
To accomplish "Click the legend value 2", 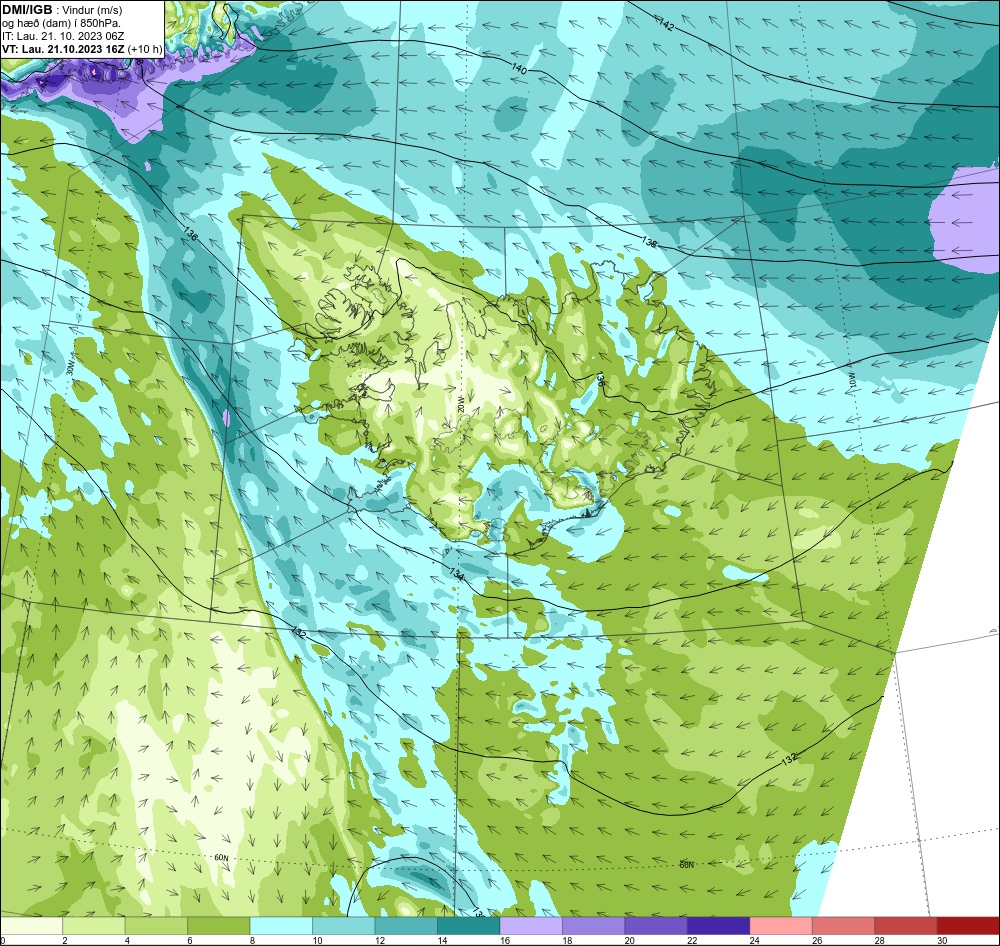I will 65,940.
